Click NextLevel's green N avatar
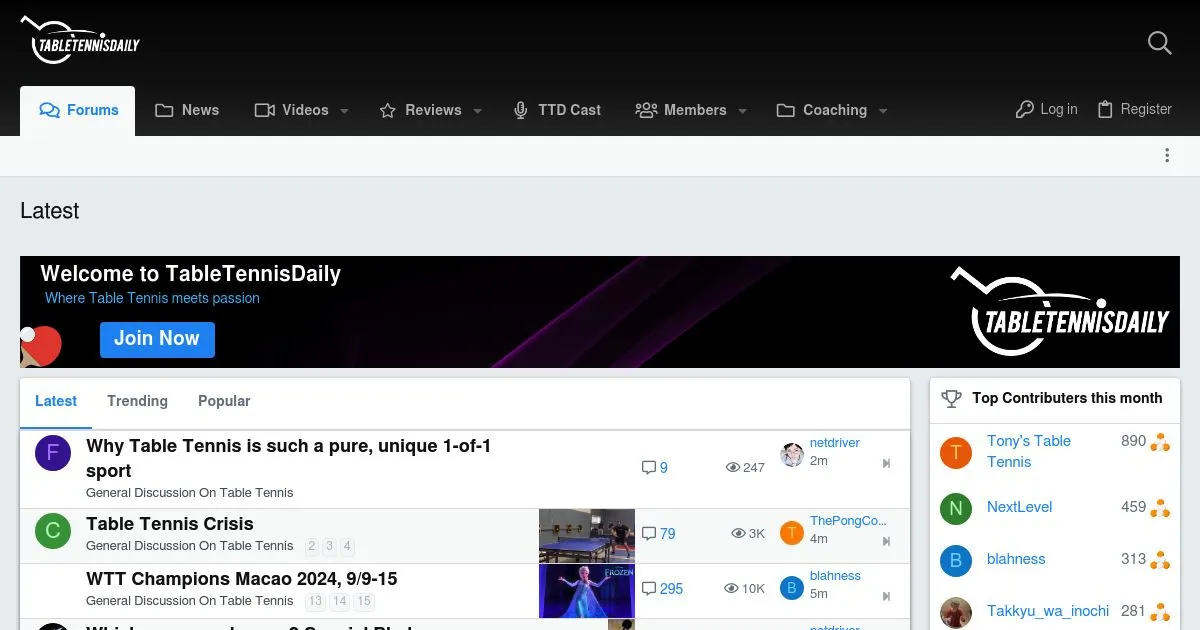This screenshot has height=630, width=1200. point(956,508)
